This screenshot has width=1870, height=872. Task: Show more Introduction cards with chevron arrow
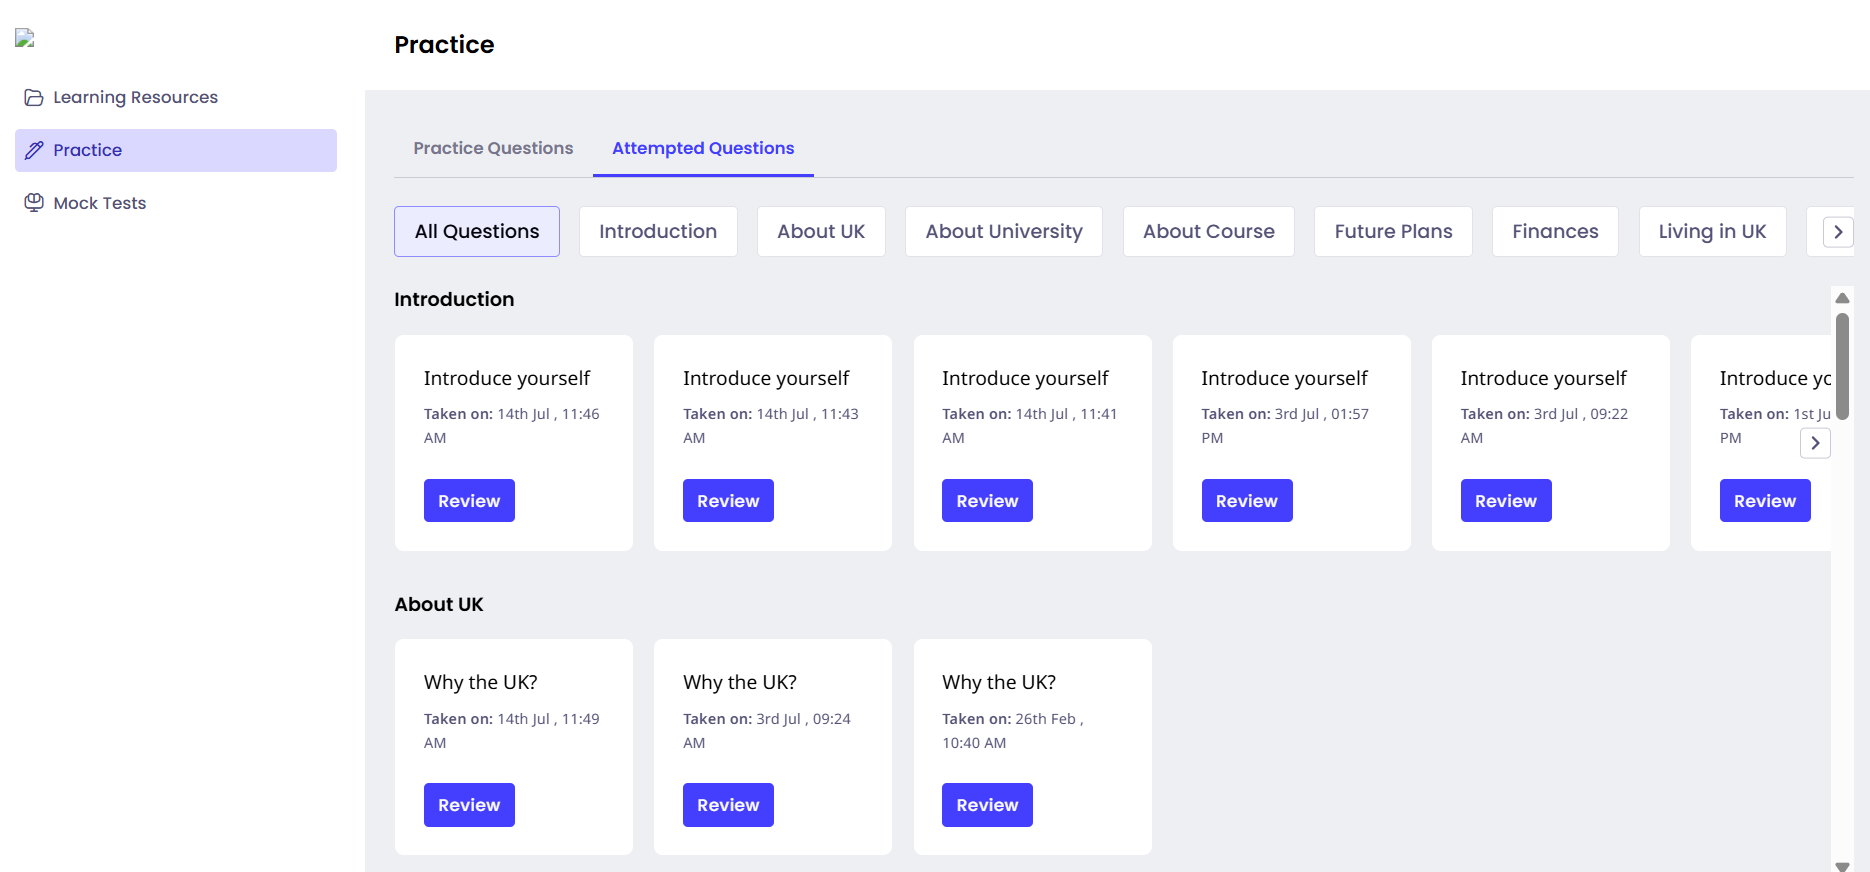1815,443
